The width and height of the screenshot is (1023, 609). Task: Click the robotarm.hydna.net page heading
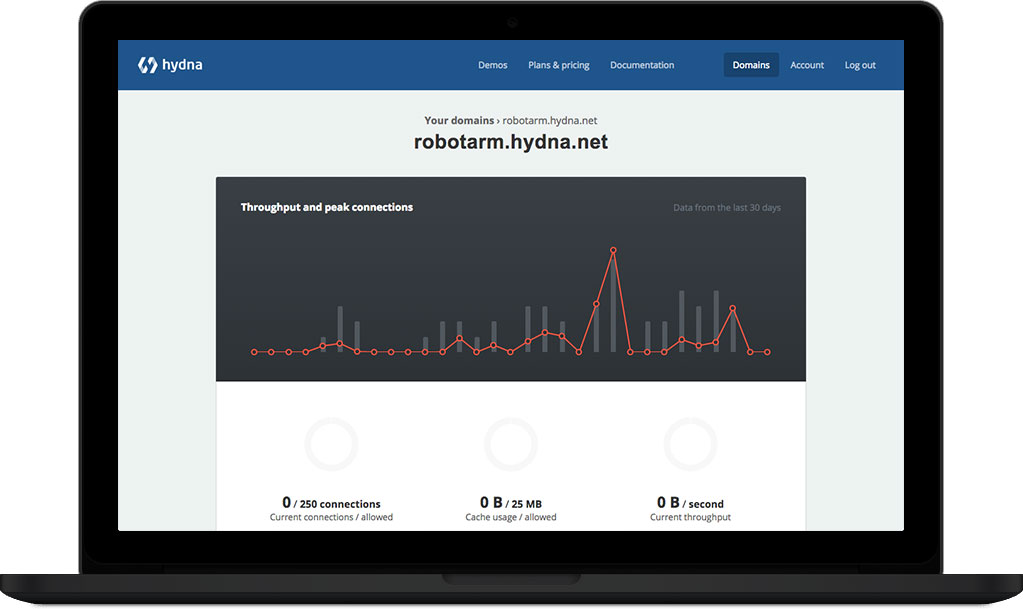click(x=511, y=142)
